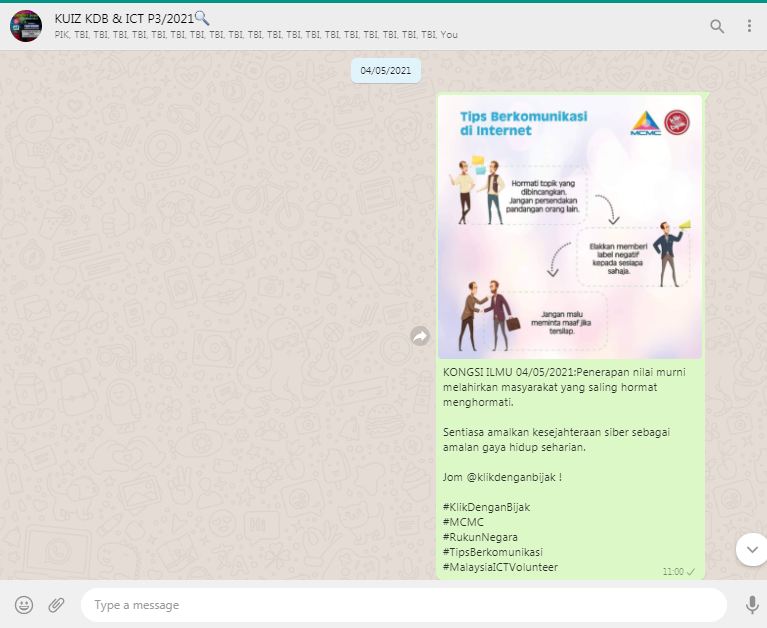Click the #KlikDenganBijak hashtag

pos(486,507)
